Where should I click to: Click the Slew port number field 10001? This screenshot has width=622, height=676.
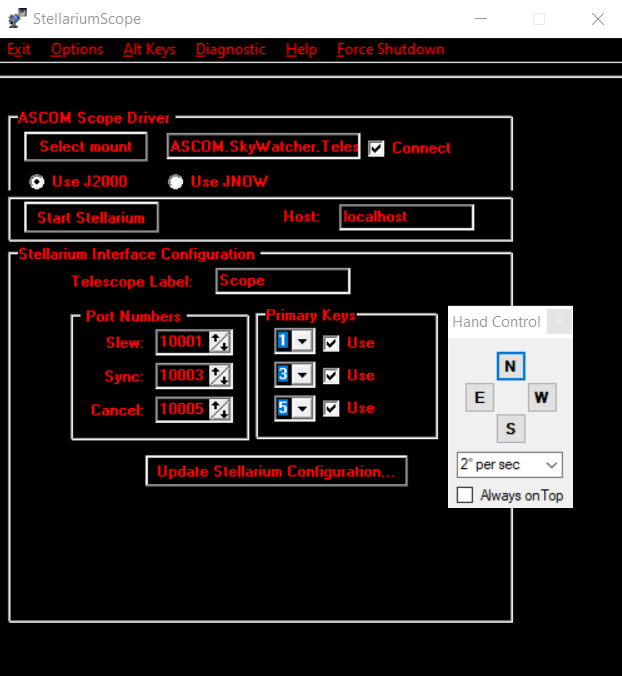pos(183,342)
